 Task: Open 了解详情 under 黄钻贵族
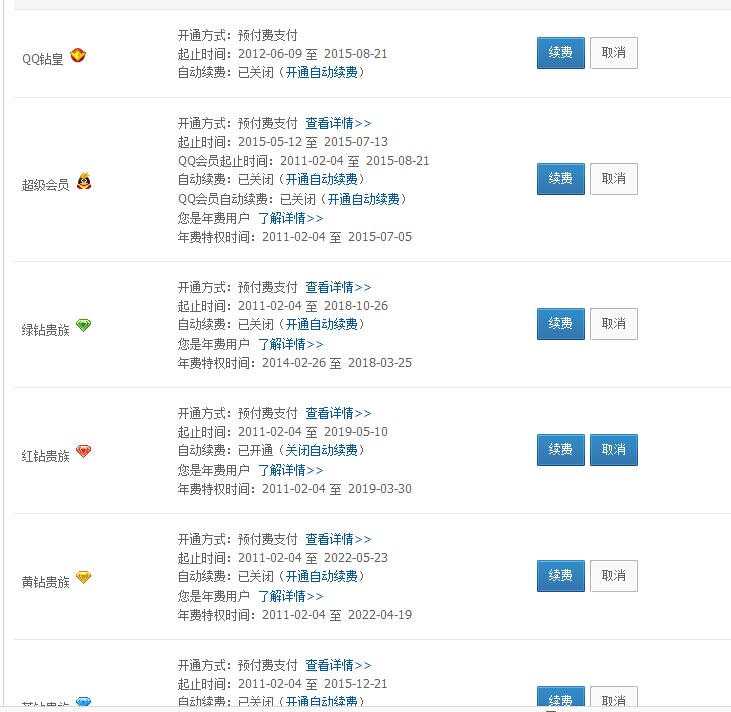point(290,596)
